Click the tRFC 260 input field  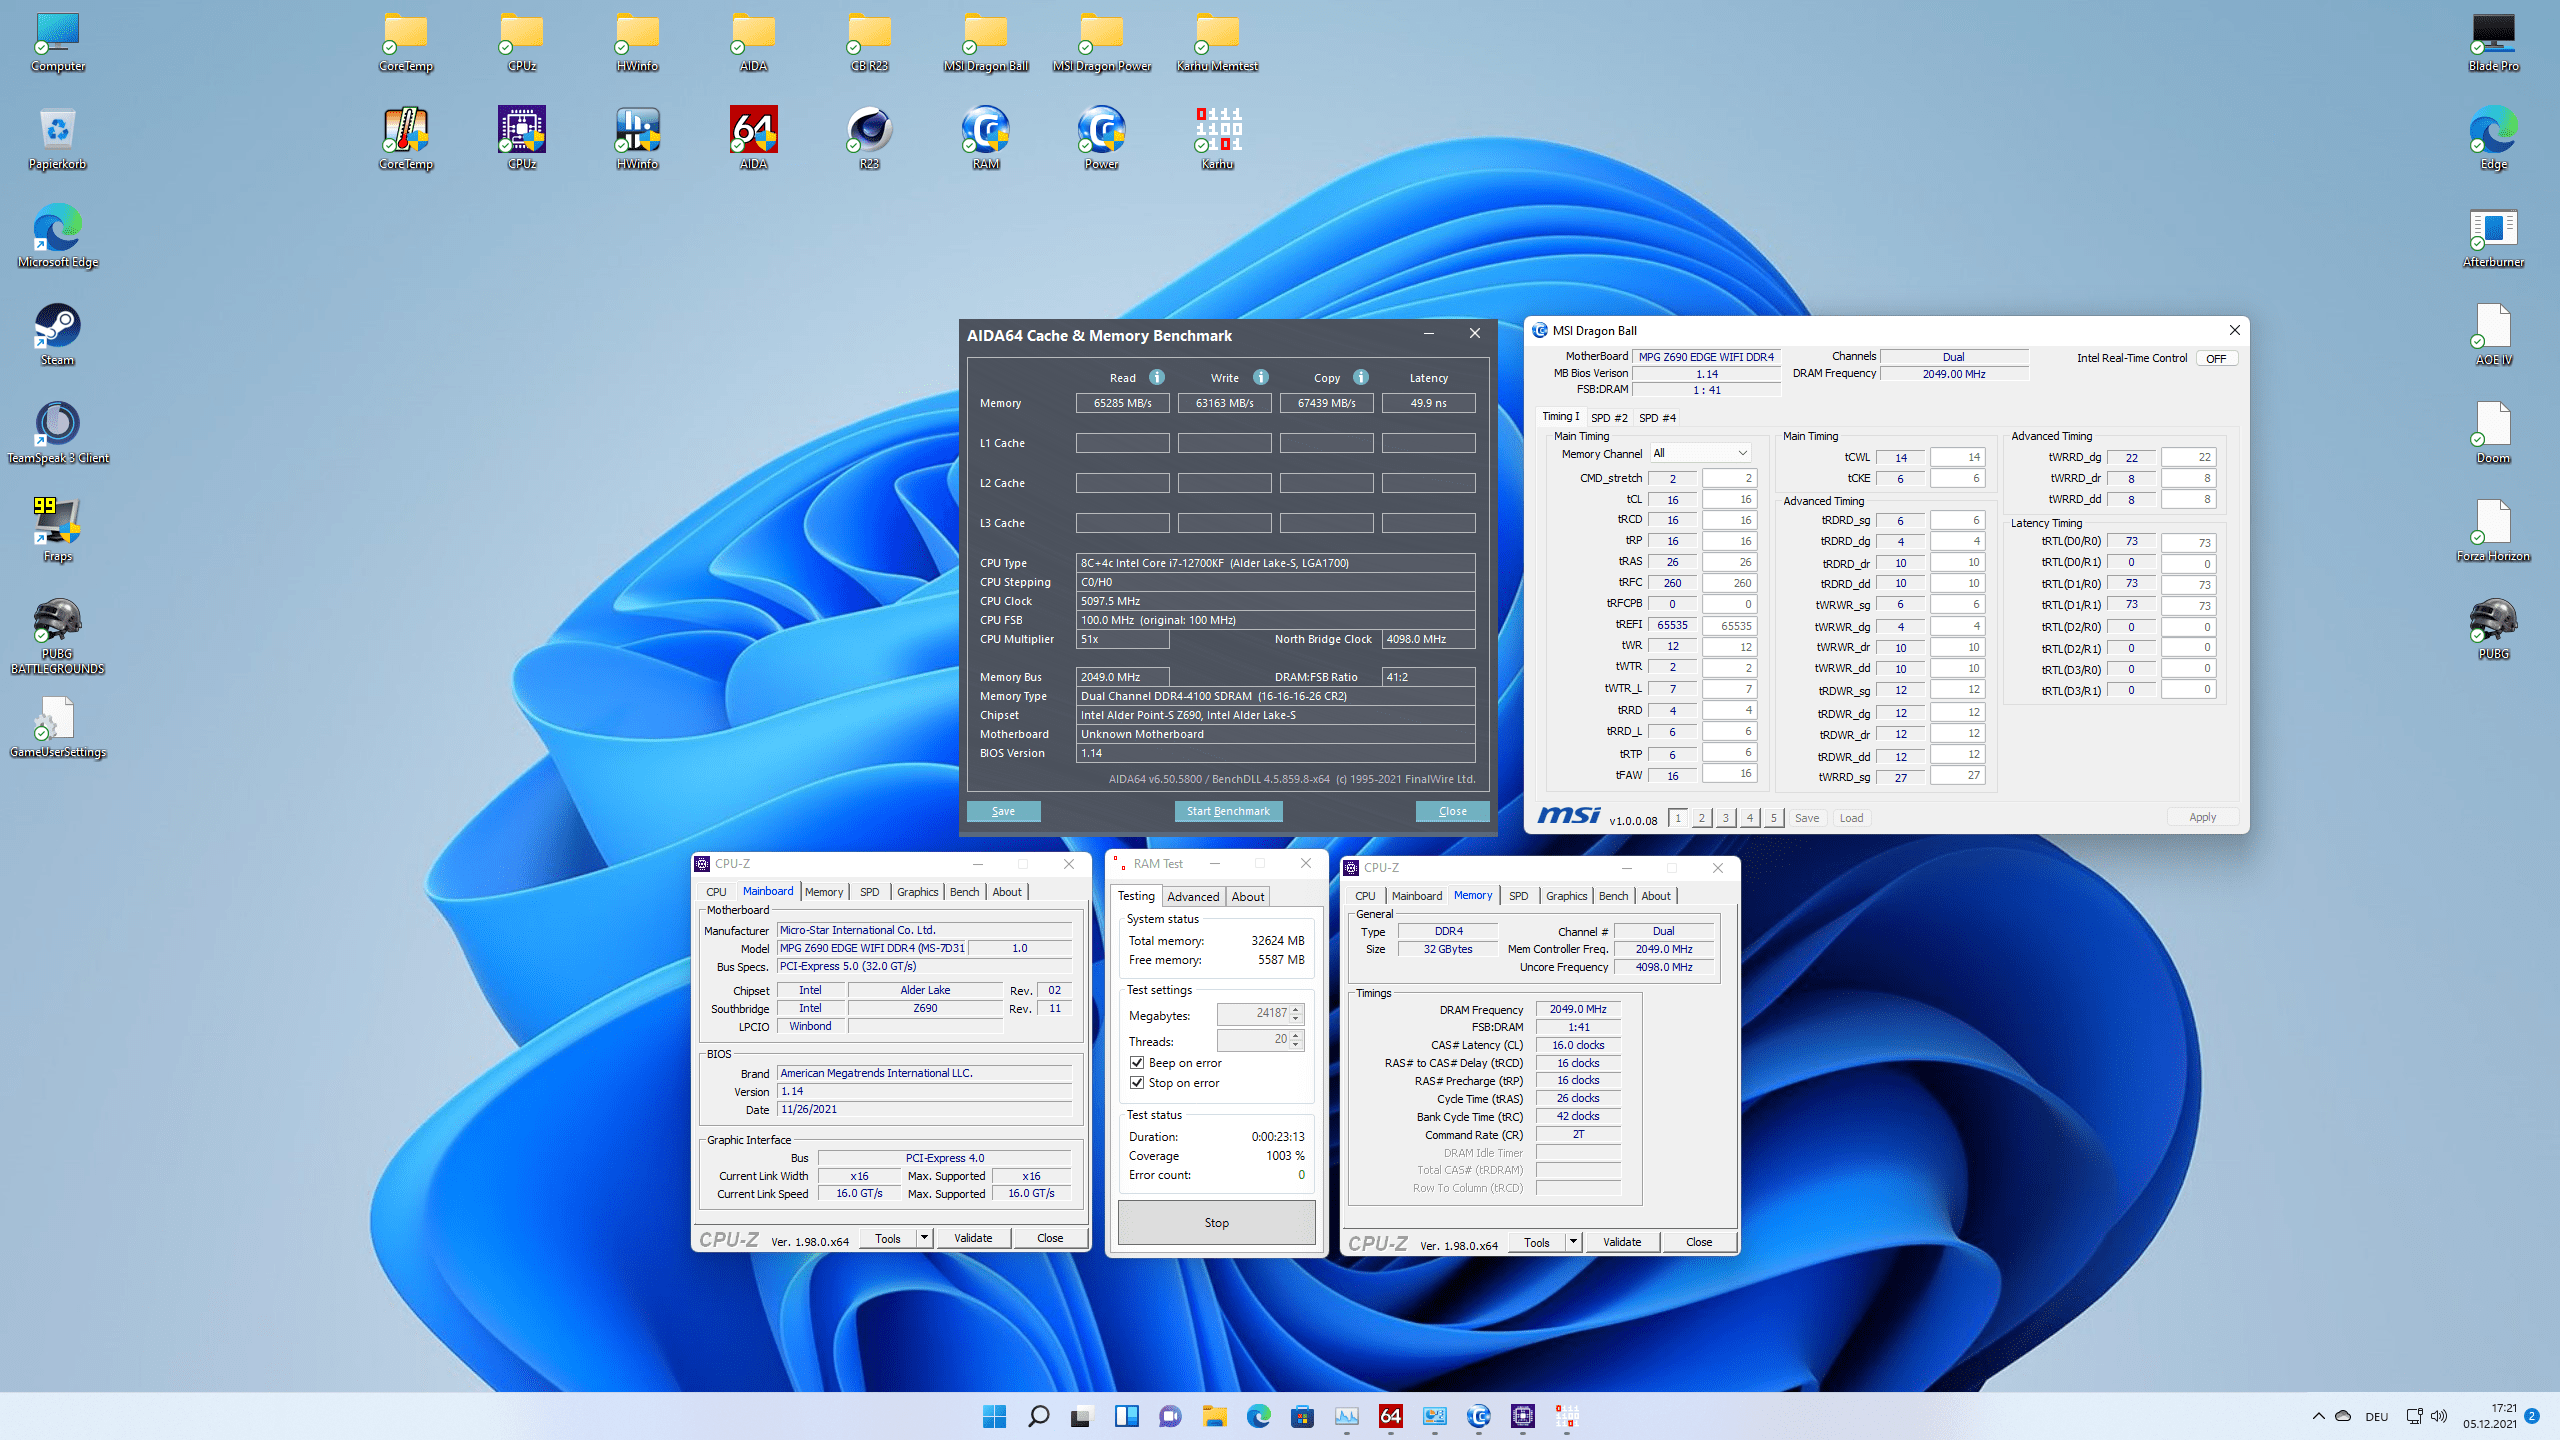[x=1729, y=583]
